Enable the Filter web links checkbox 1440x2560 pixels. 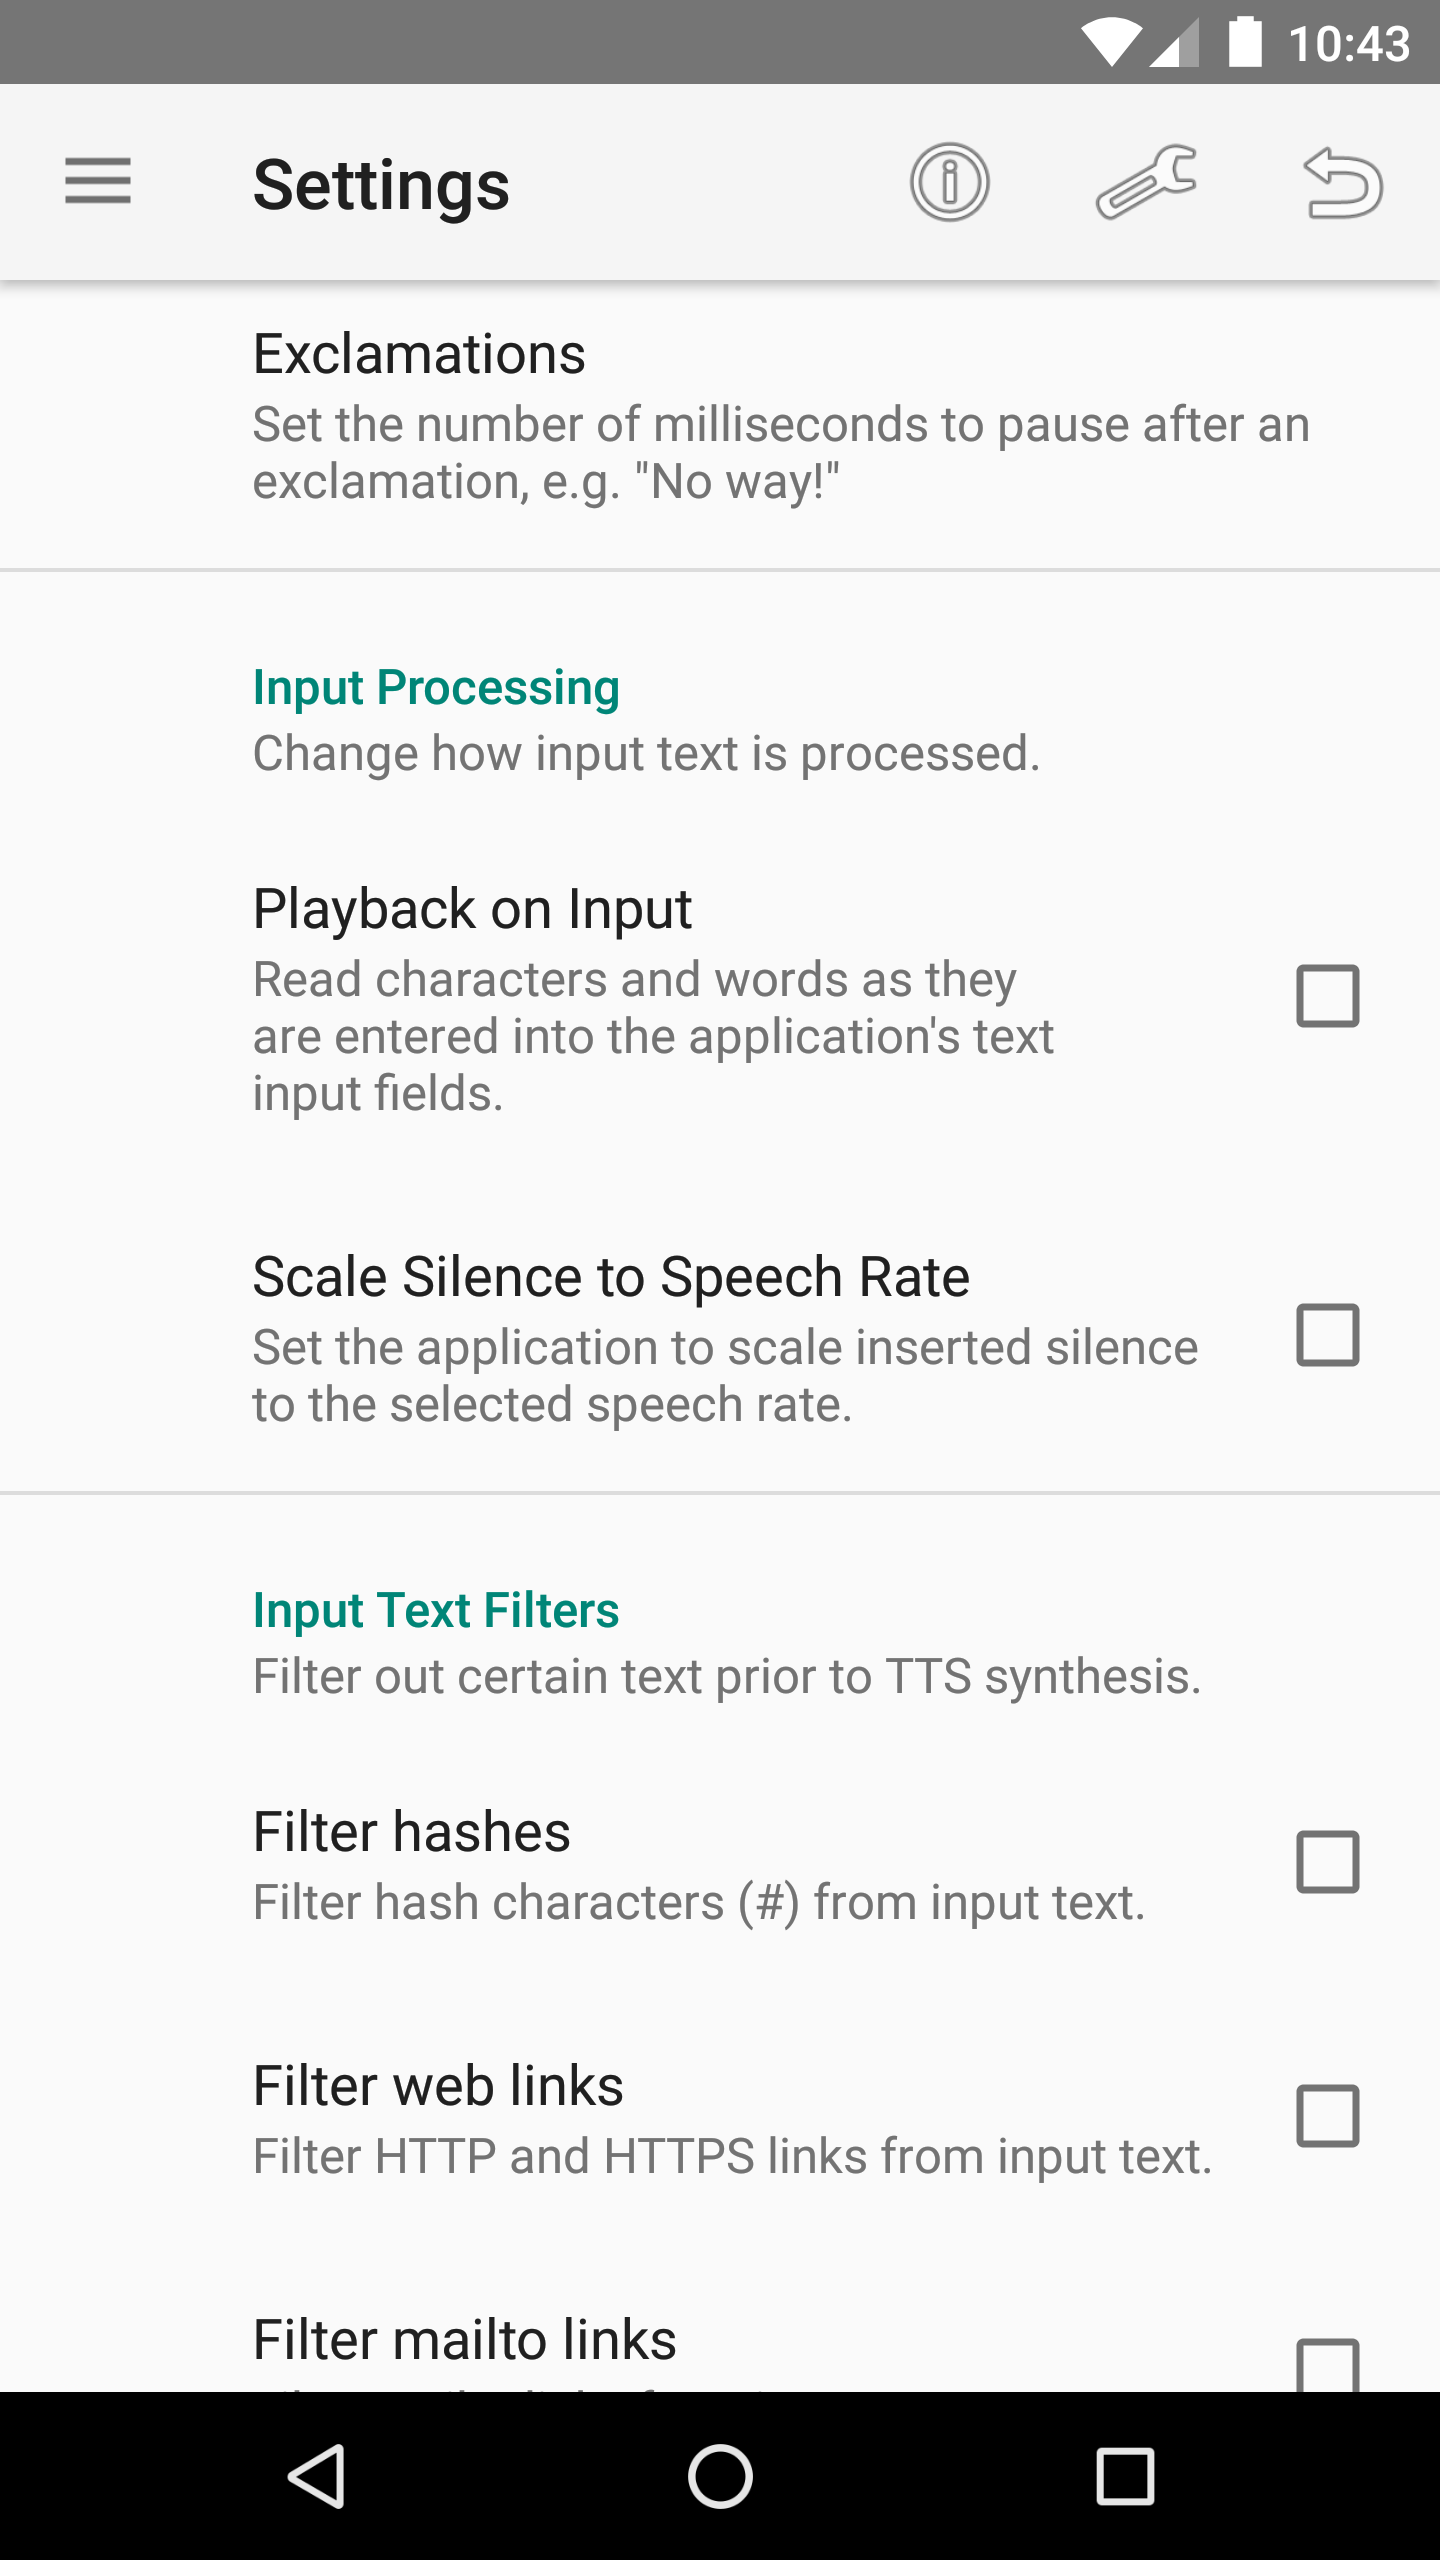1327,2116
